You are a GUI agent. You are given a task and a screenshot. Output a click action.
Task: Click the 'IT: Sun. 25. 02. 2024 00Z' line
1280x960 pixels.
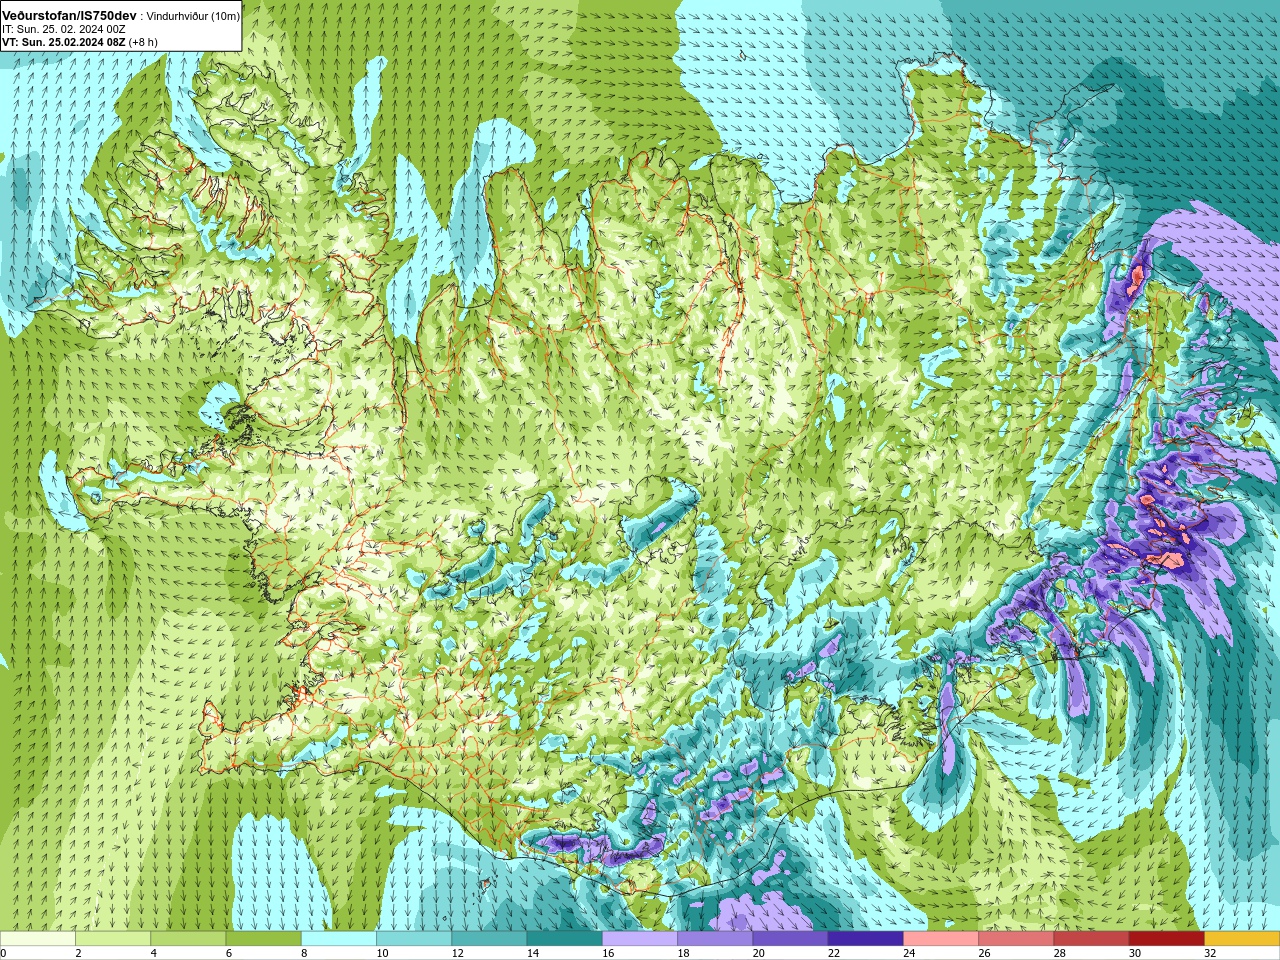pyautogui.click(x=64, y=29)
